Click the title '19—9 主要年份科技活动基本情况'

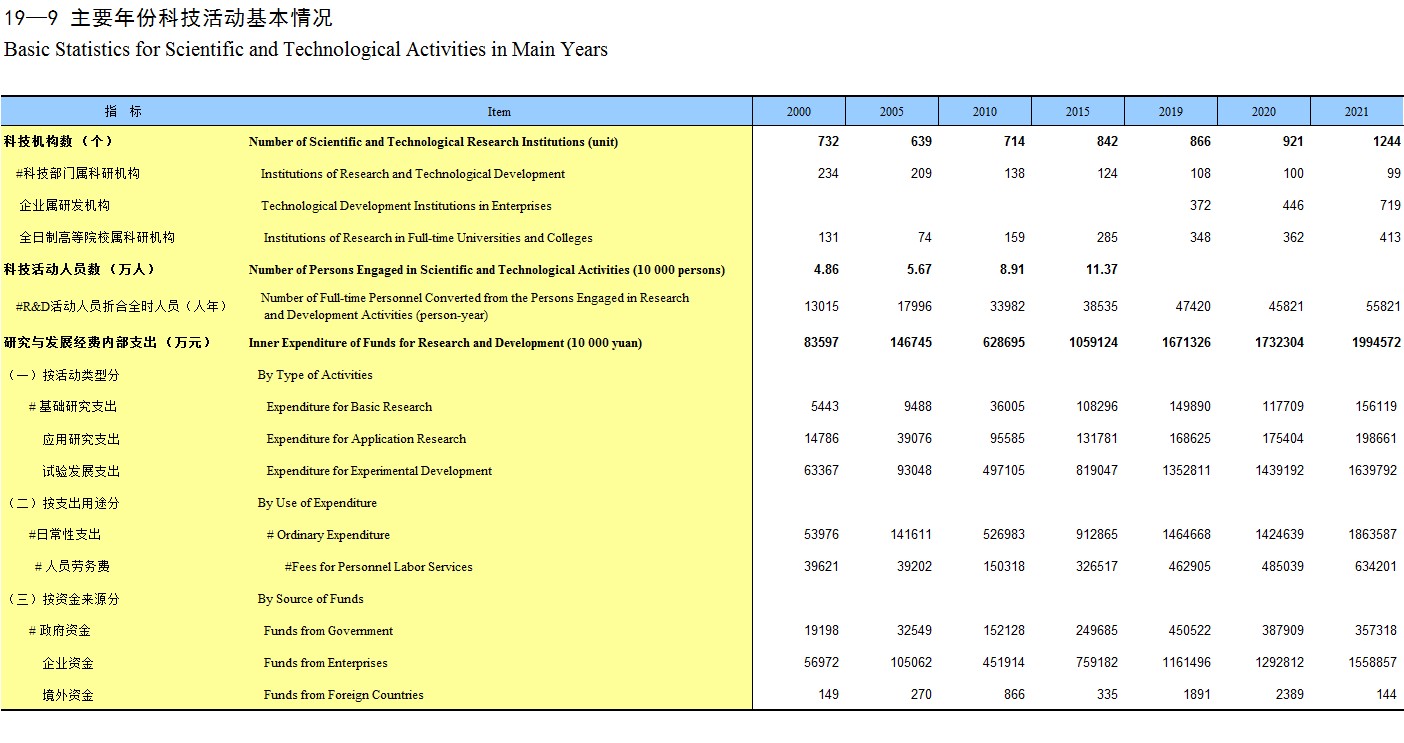tap(169, 18)
